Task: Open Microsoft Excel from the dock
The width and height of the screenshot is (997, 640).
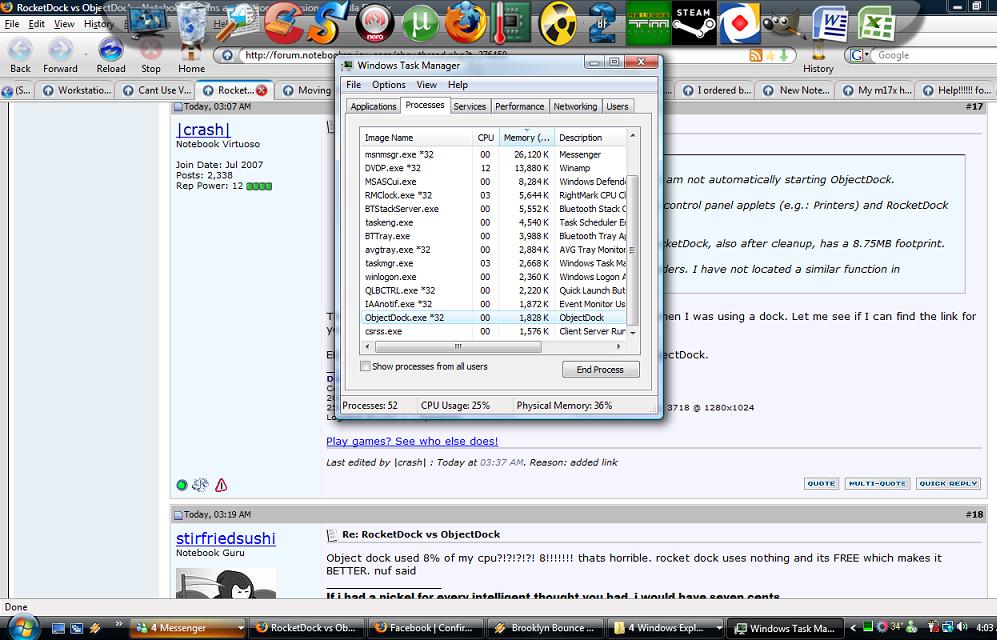Action: click(x=876, y=24)
